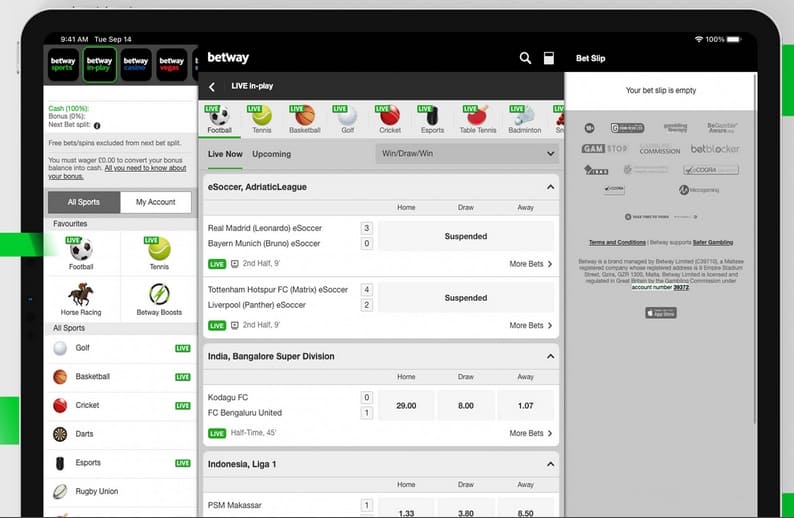Screen dimensions: 794x518
Task: Select Cricket in the live sports carousel
Action: pyautogui.click(x=390, y=119)
